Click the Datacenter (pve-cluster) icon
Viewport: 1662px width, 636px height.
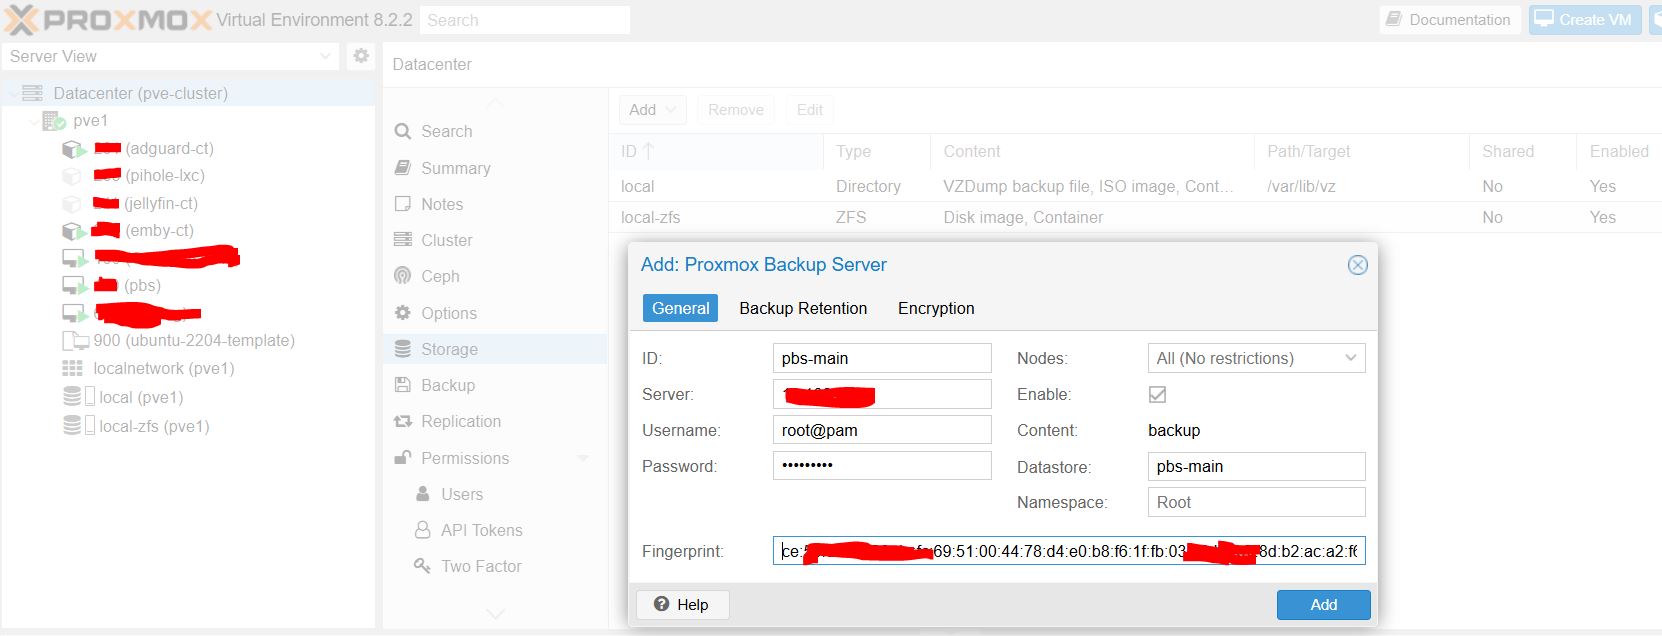pyautogui.click(x=33, y=93)
